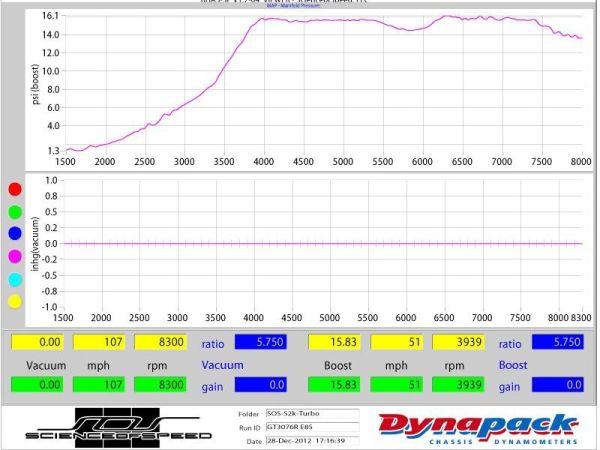600x450 pixels.
Task: Click the green Boost rpm field 3939
Action: pyautogui.click(x=458, y=384)
